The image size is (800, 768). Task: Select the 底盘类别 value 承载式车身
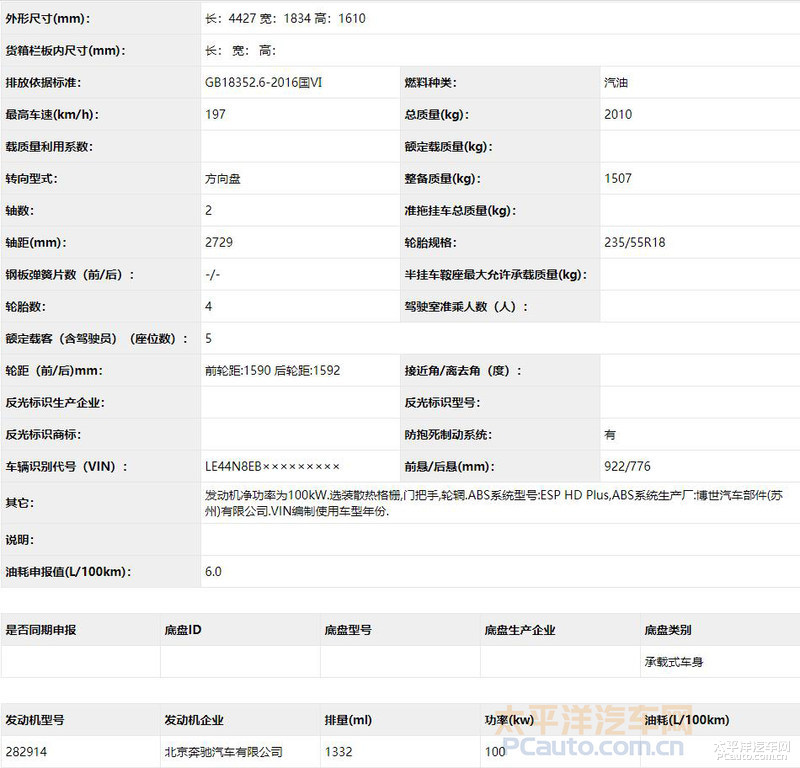pyautogui.click(x=674, y=662)
